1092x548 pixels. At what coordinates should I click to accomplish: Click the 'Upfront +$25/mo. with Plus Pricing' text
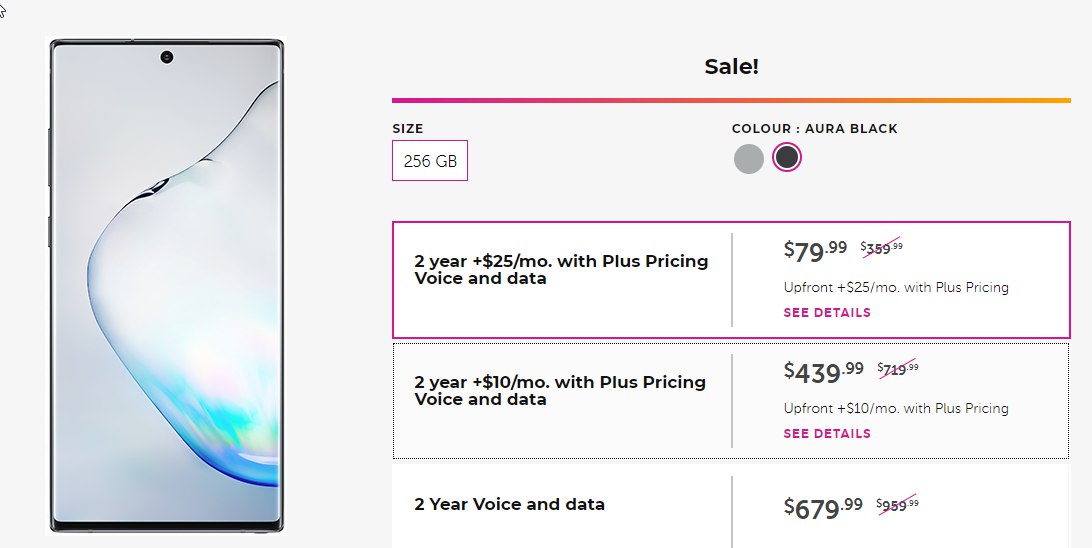(x=896, y=287)
